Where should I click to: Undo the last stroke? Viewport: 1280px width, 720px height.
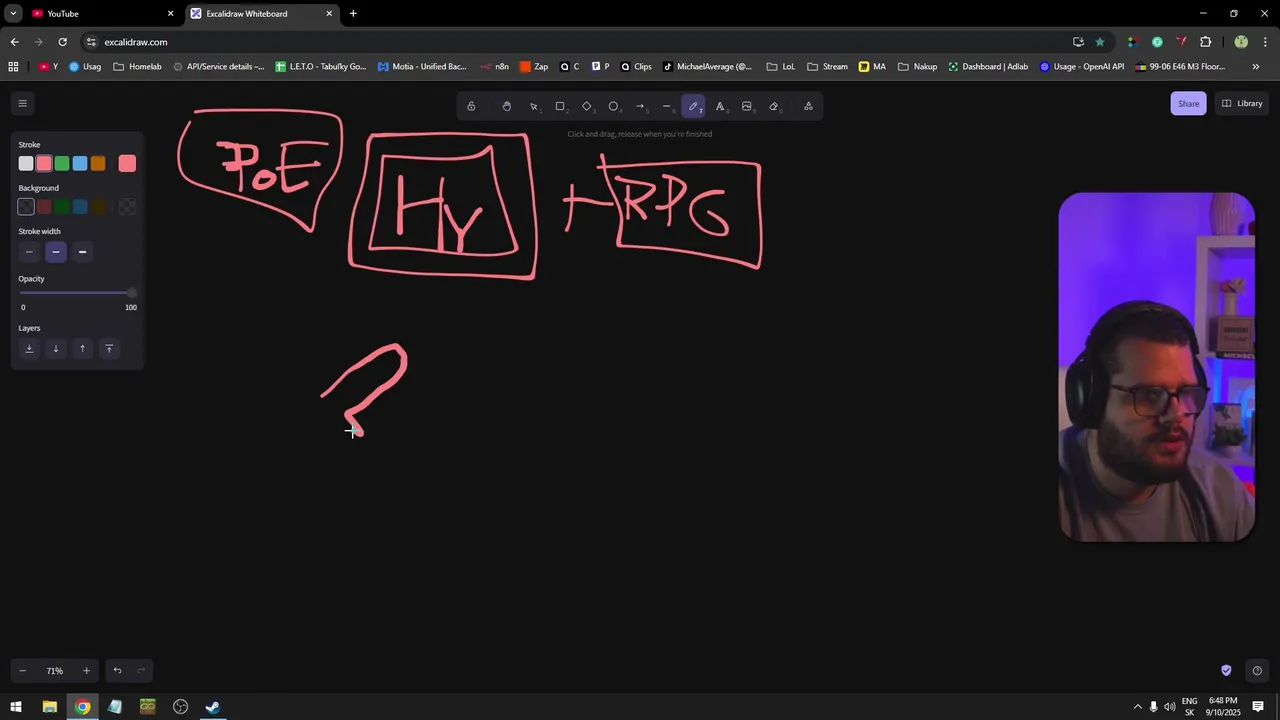(117, 671)
